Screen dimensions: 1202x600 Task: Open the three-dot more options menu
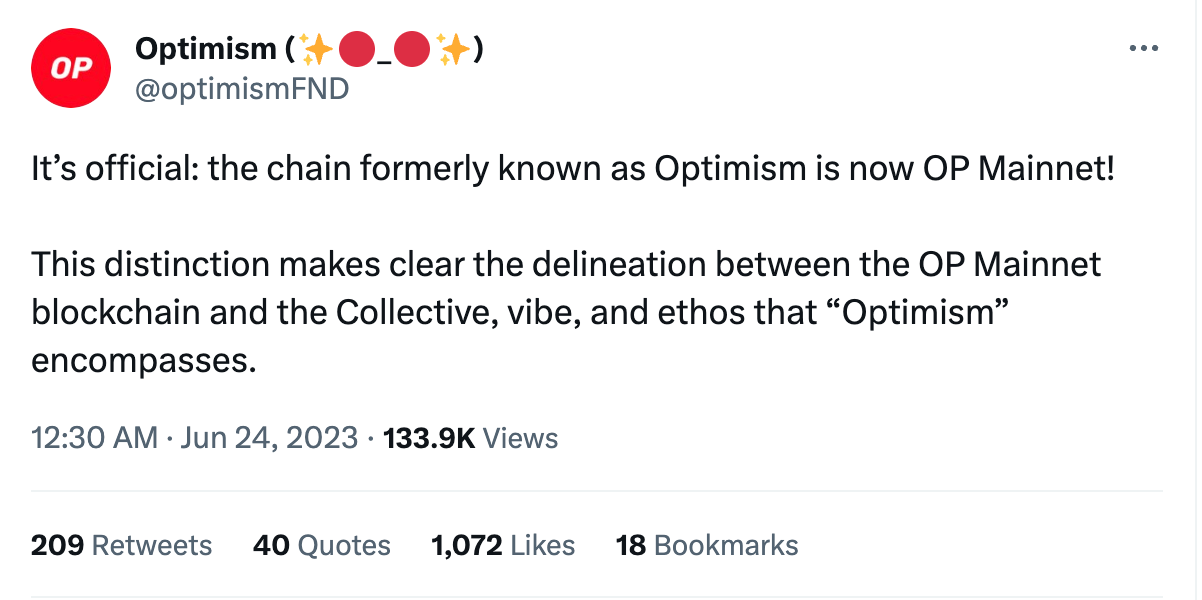pos(1143,48)
